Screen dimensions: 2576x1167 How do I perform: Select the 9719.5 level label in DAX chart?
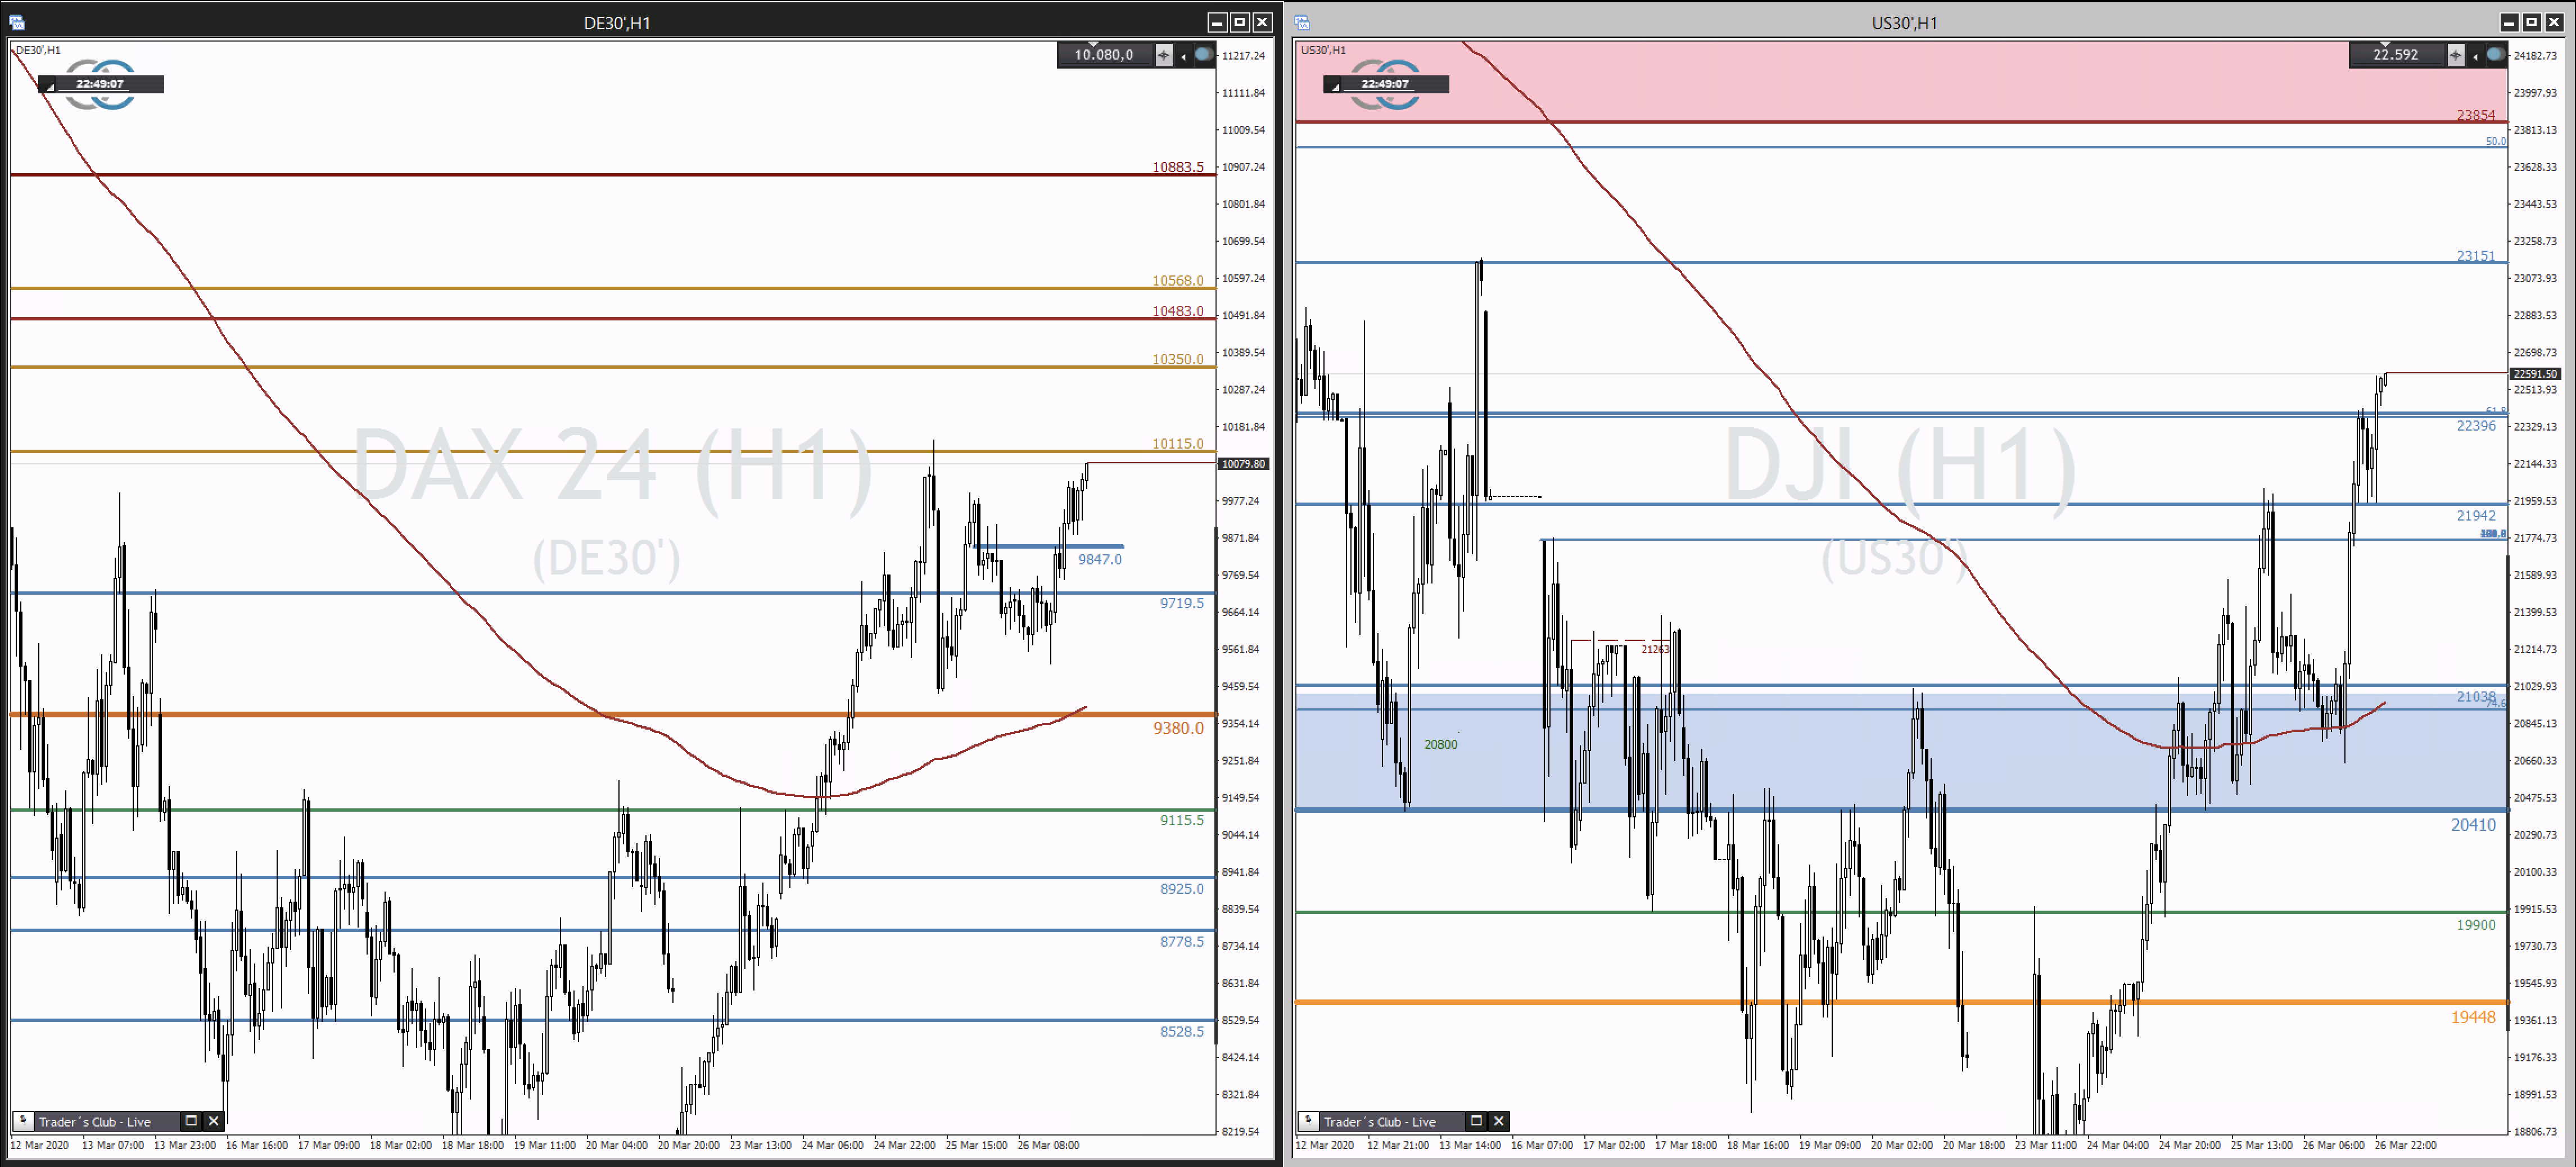[x=1182, y=603]
